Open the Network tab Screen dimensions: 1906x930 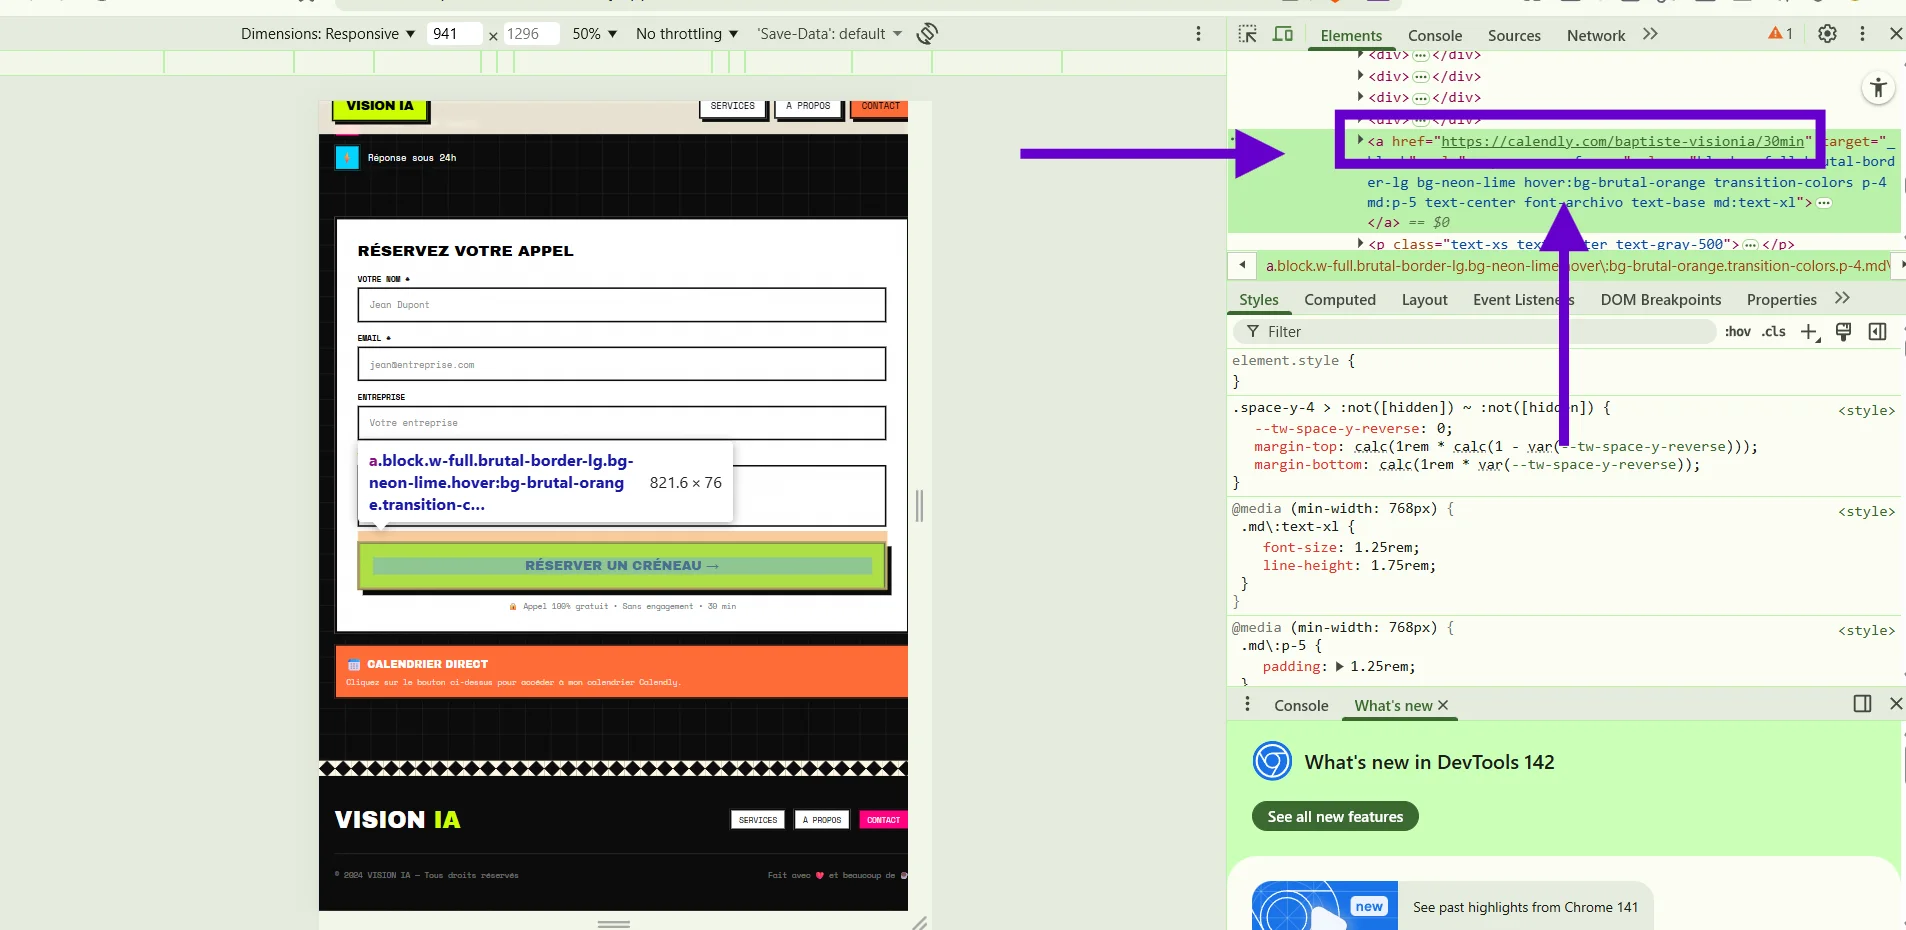coord(1596,35)
